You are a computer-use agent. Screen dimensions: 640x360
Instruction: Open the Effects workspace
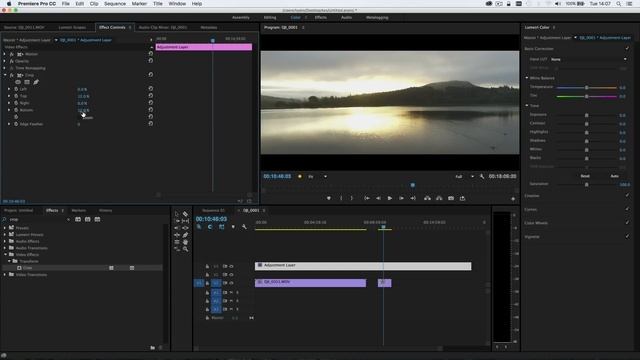tap(320, 18)
